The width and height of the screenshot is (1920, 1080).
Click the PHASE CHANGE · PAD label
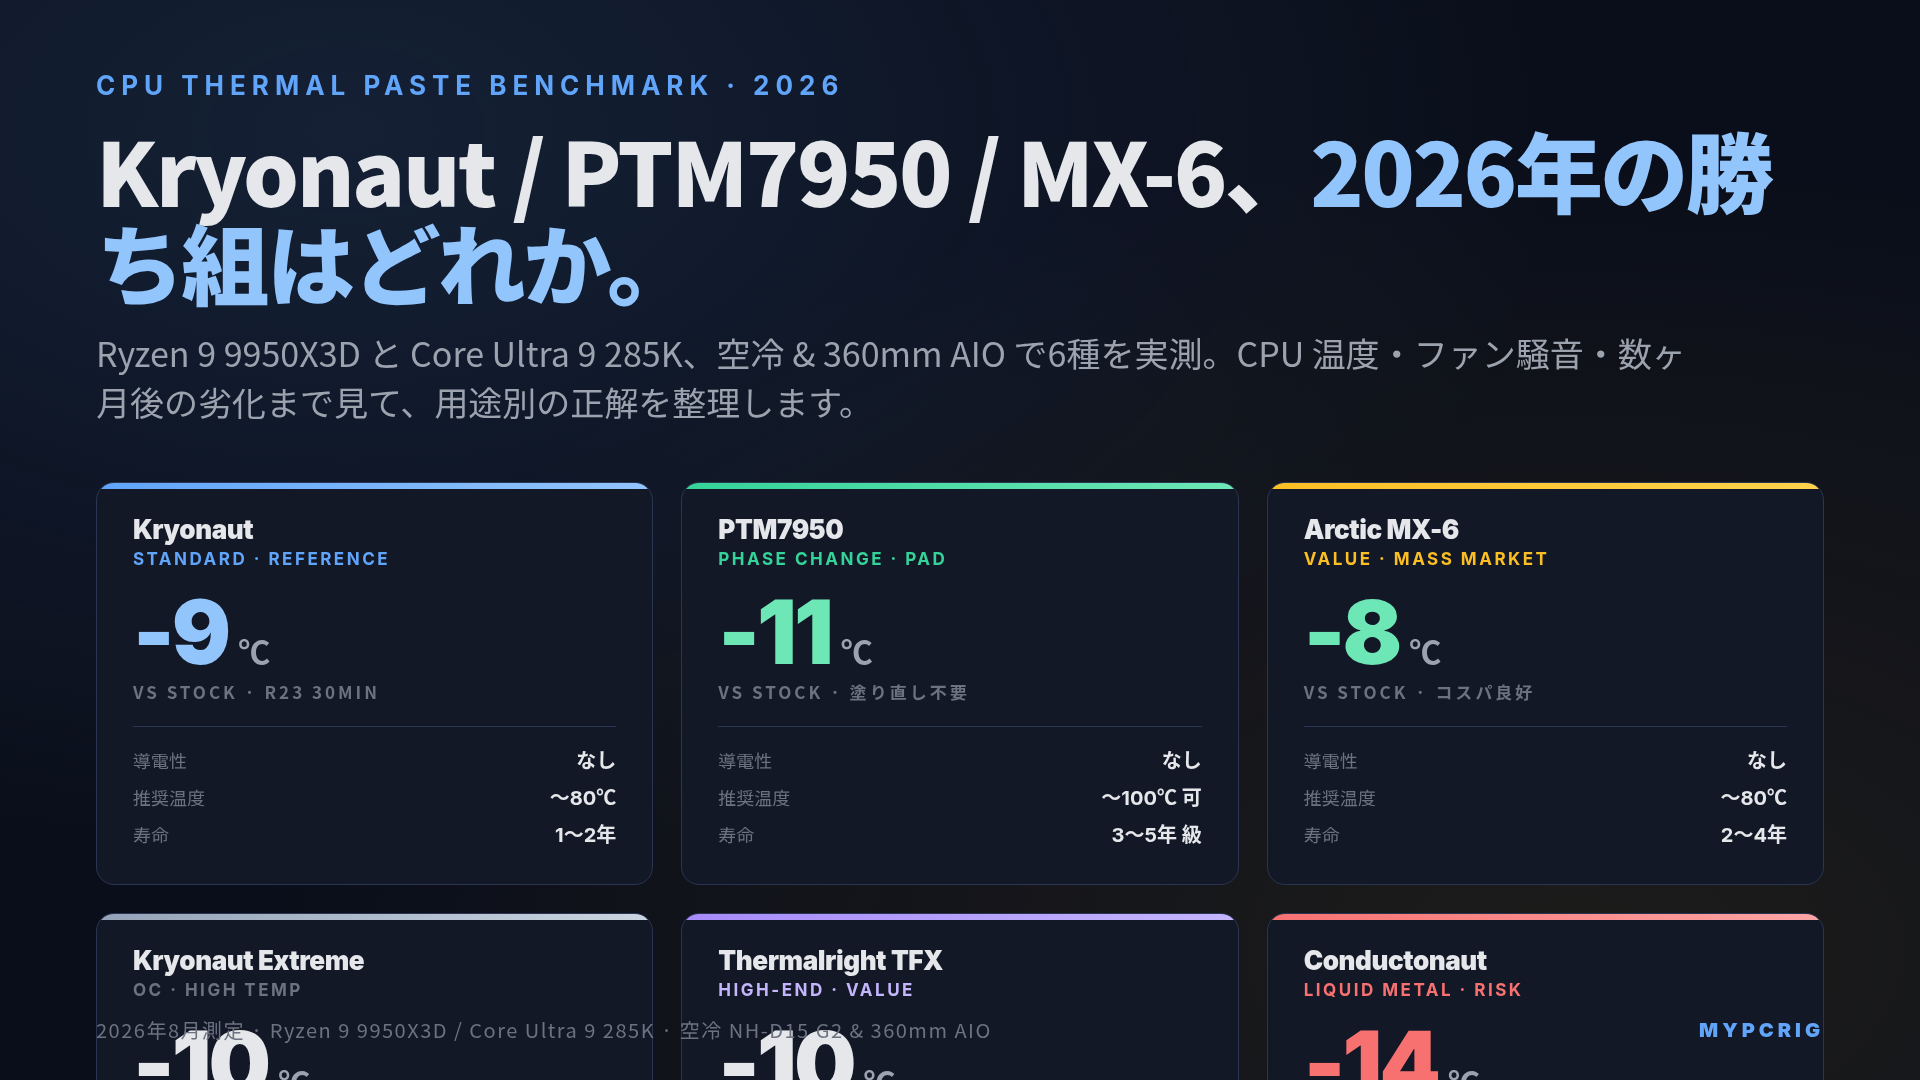832,559
